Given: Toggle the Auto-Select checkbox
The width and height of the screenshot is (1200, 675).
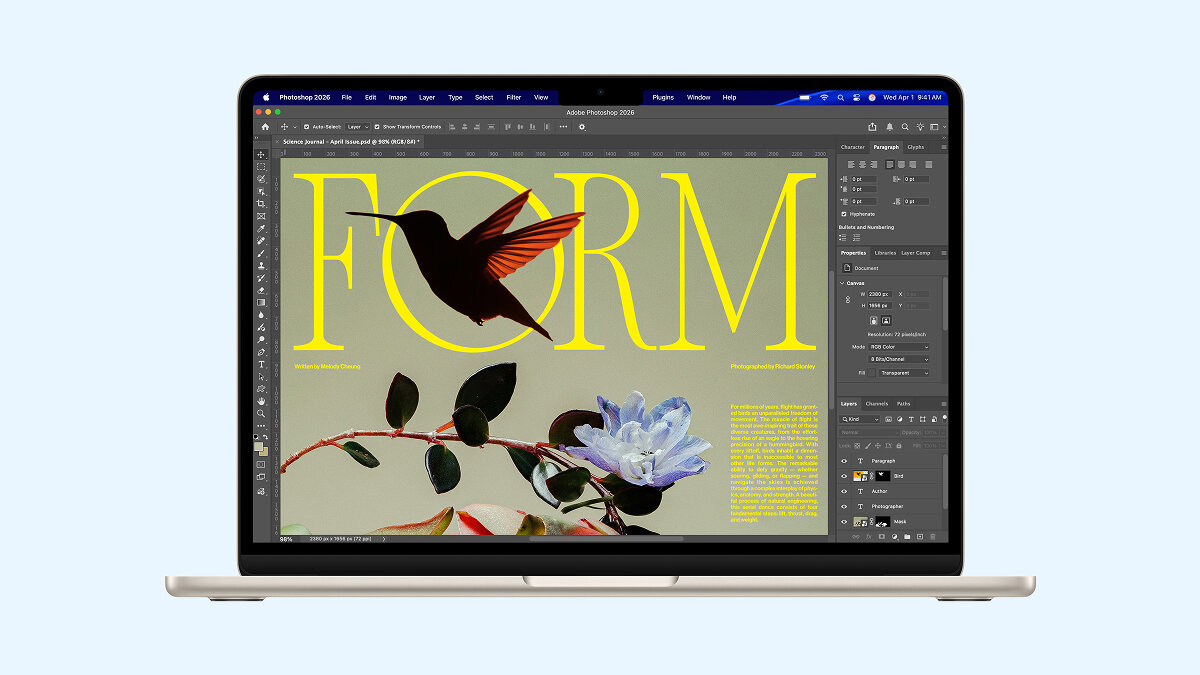Looking at the screenshot, I should [306, 127].
